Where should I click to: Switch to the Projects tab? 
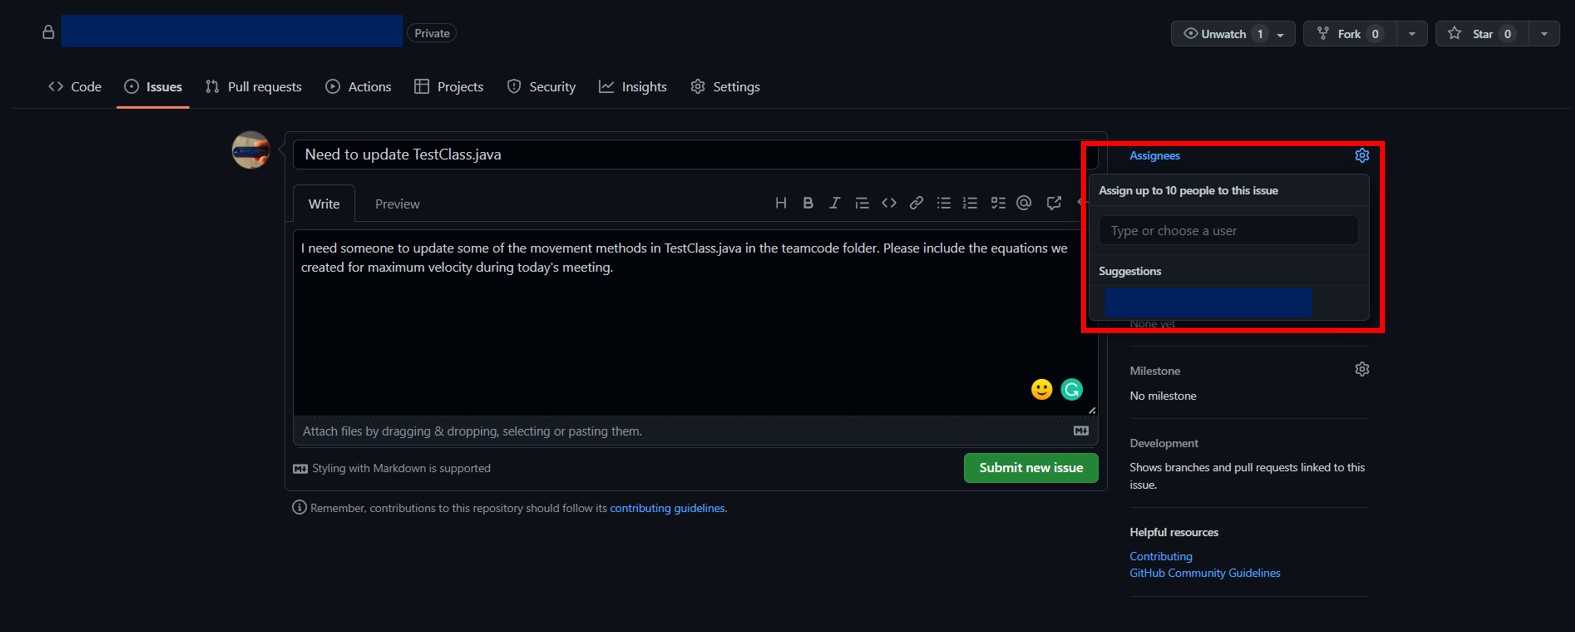point(449,87)
